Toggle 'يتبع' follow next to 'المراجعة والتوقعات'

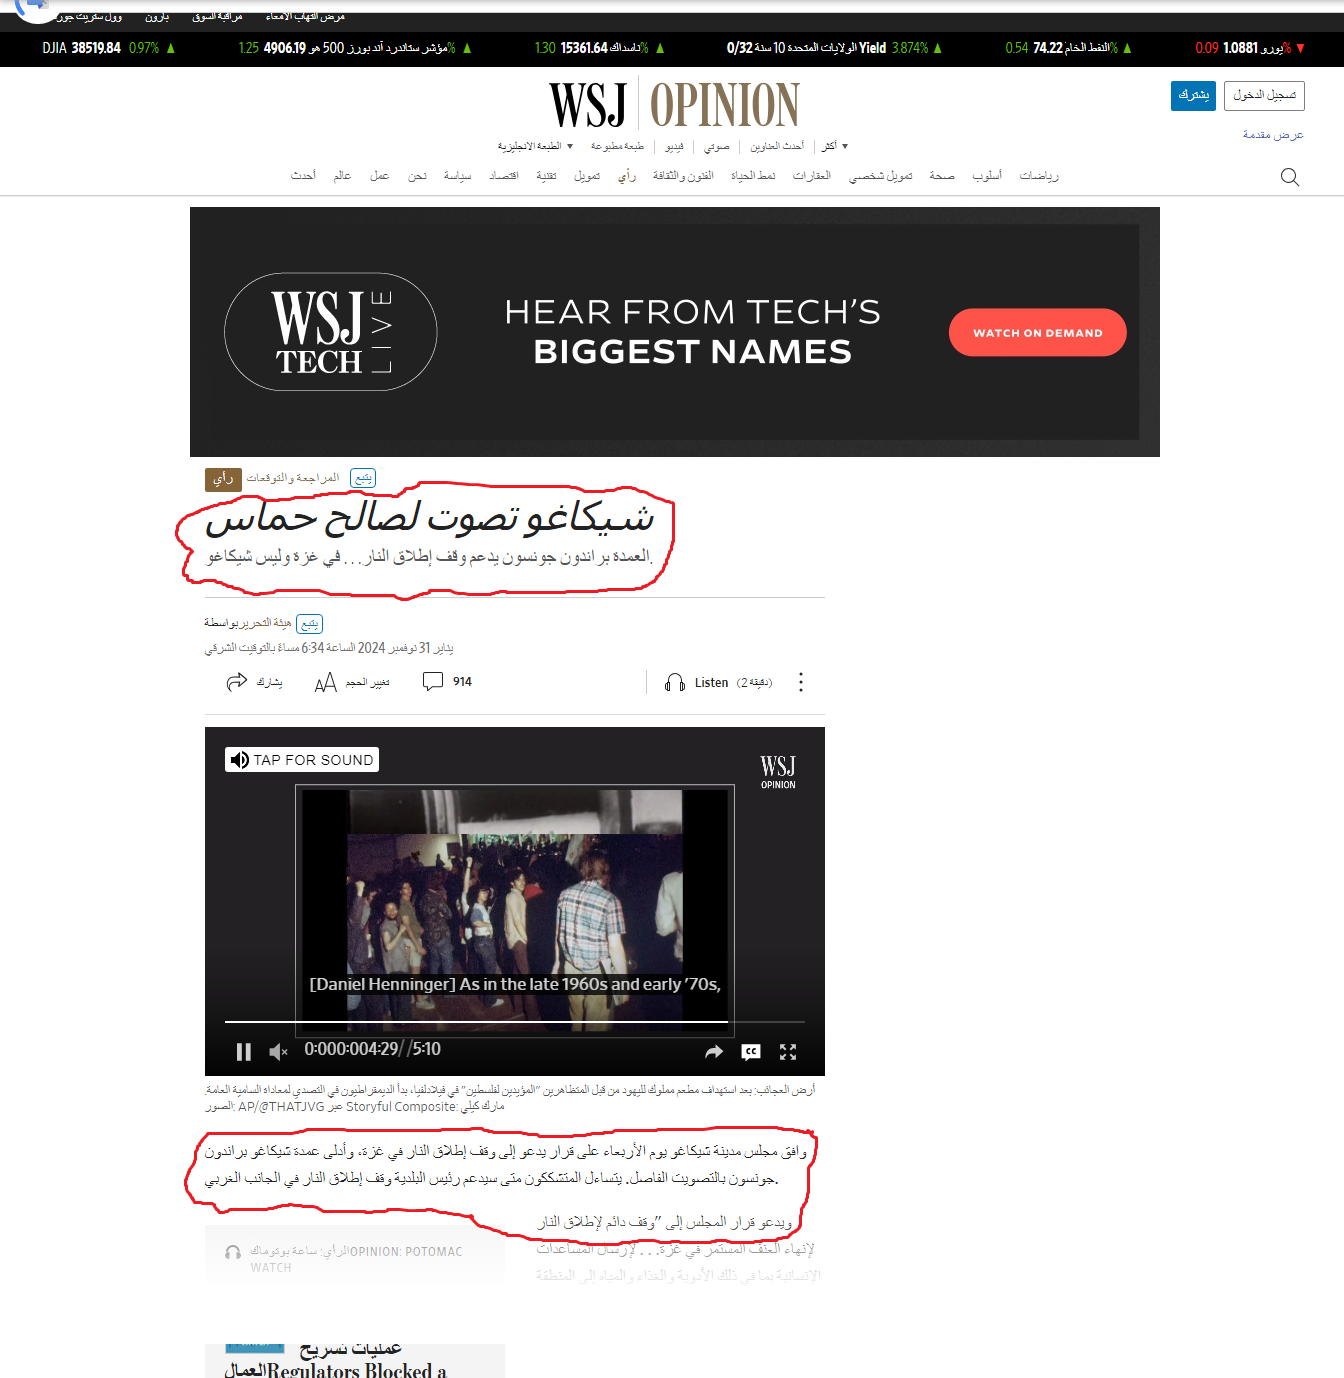(363, 478)
